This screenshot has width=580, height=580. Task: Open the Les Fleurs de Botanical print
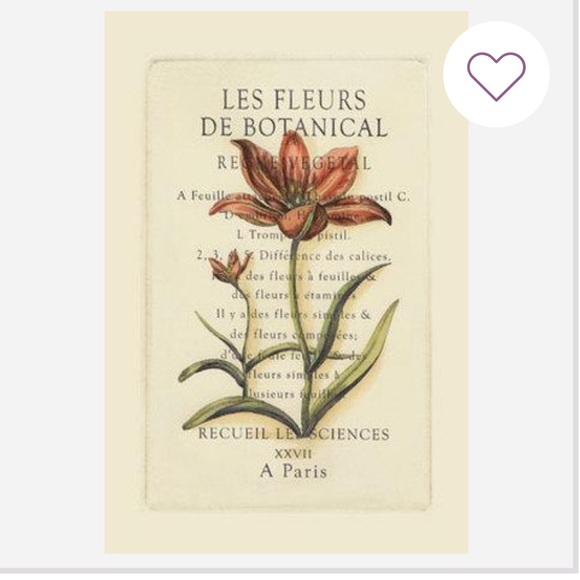point(286,282)
